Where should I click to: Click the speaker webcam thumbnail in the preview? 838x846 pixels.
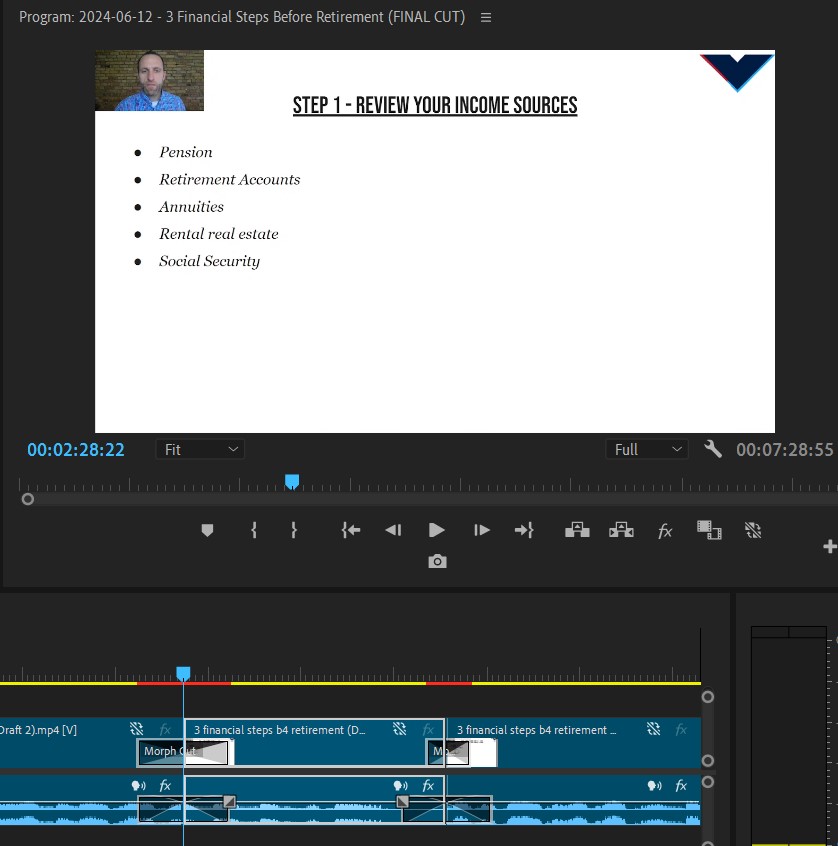(x=149, y=80)
